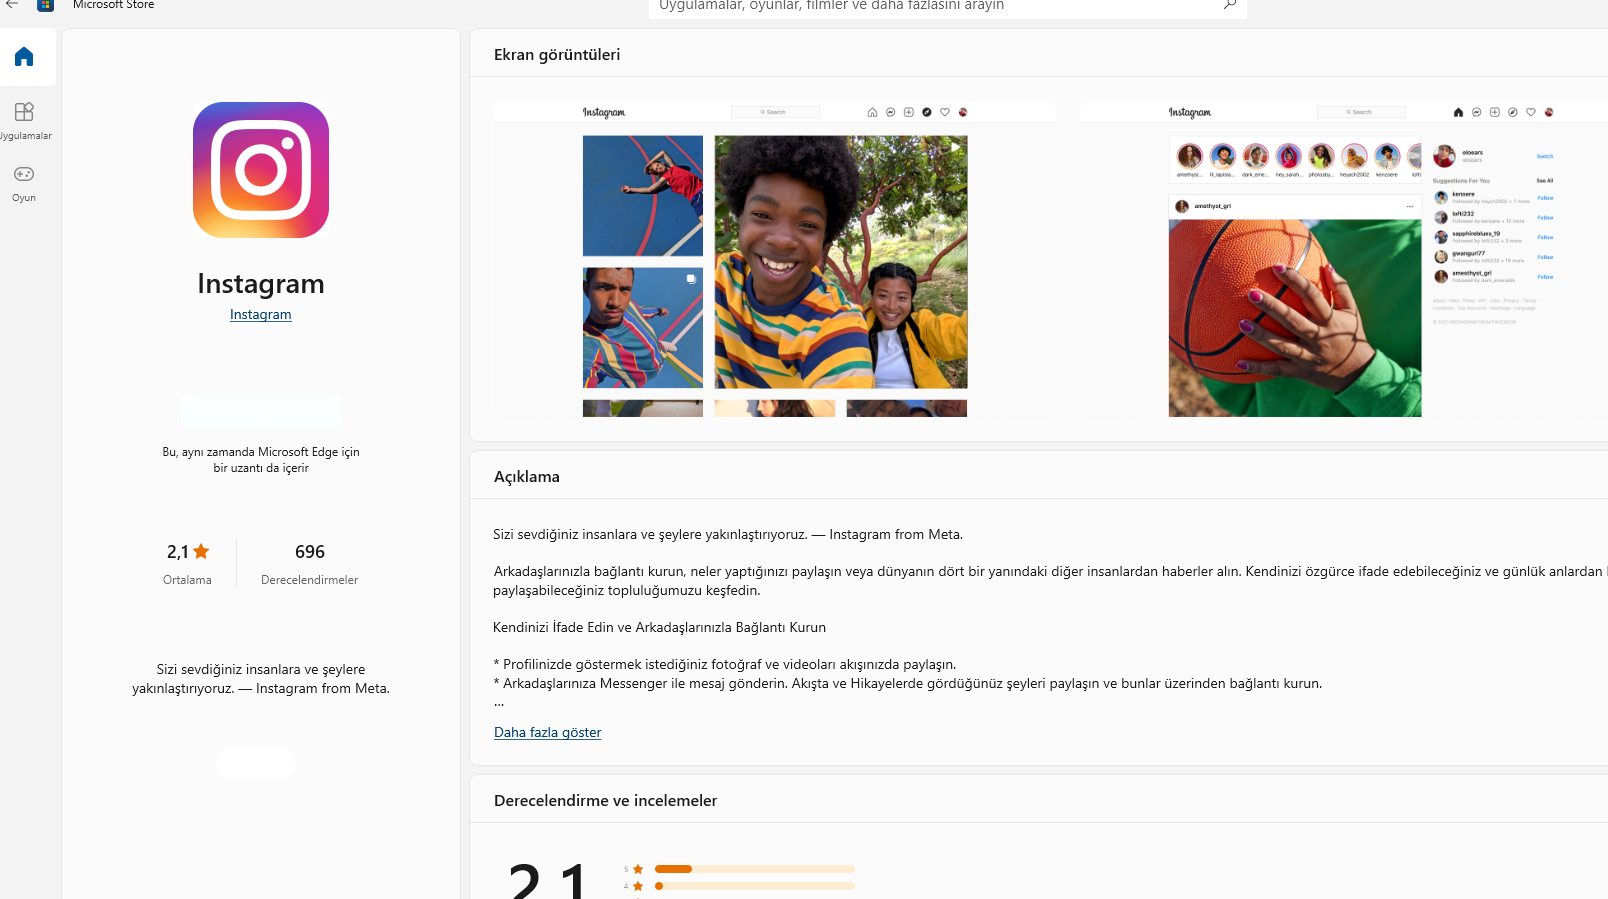1608x899 pixels.
Task: Click the 2,1 Ortalama rating value
Action: (187, 563)
